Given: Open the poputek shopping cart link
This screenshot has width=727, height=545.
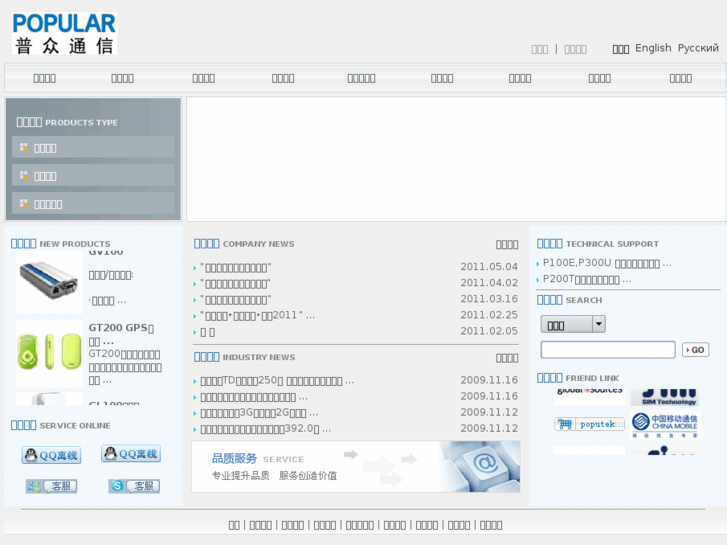Looking at the screenshot, I should [589, 424].
